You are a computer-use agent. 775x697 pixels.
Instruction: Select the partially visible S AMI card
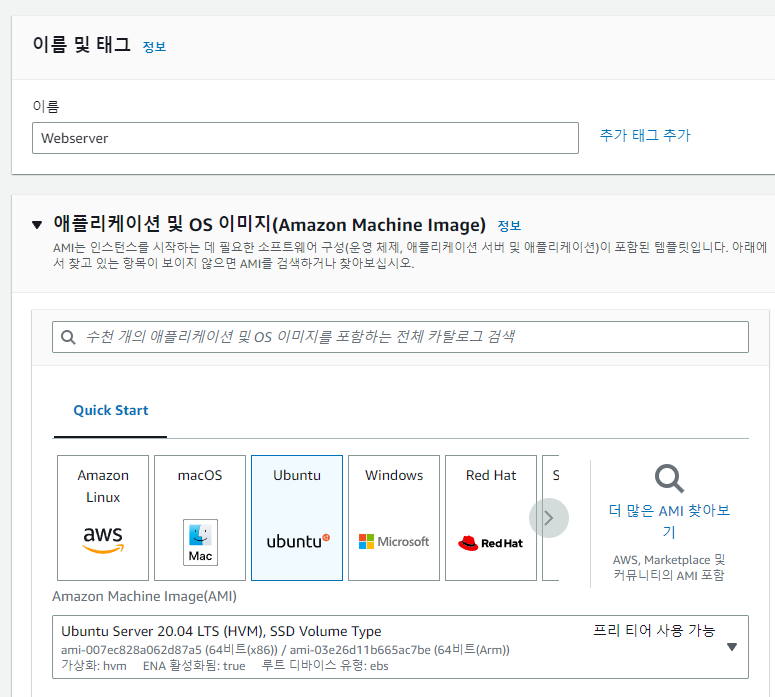551,518
